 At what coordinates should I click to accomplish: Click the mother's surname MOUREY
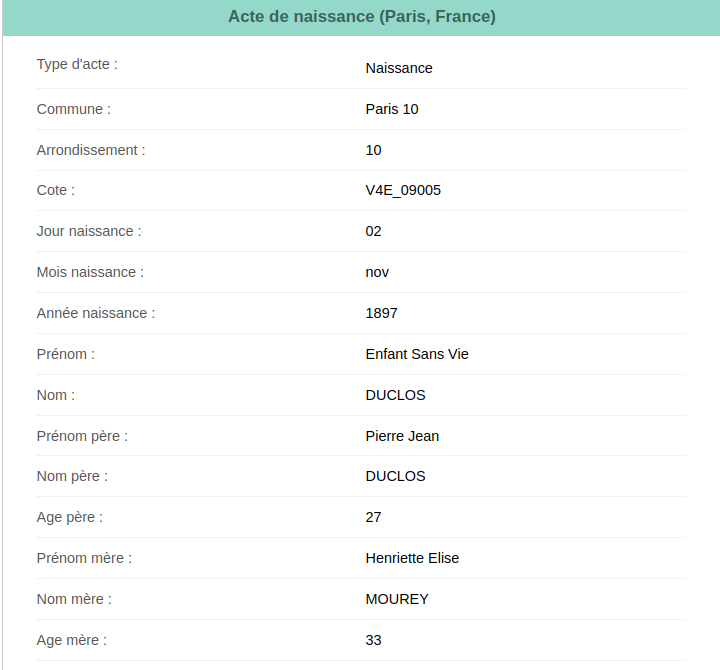point(397,599)
